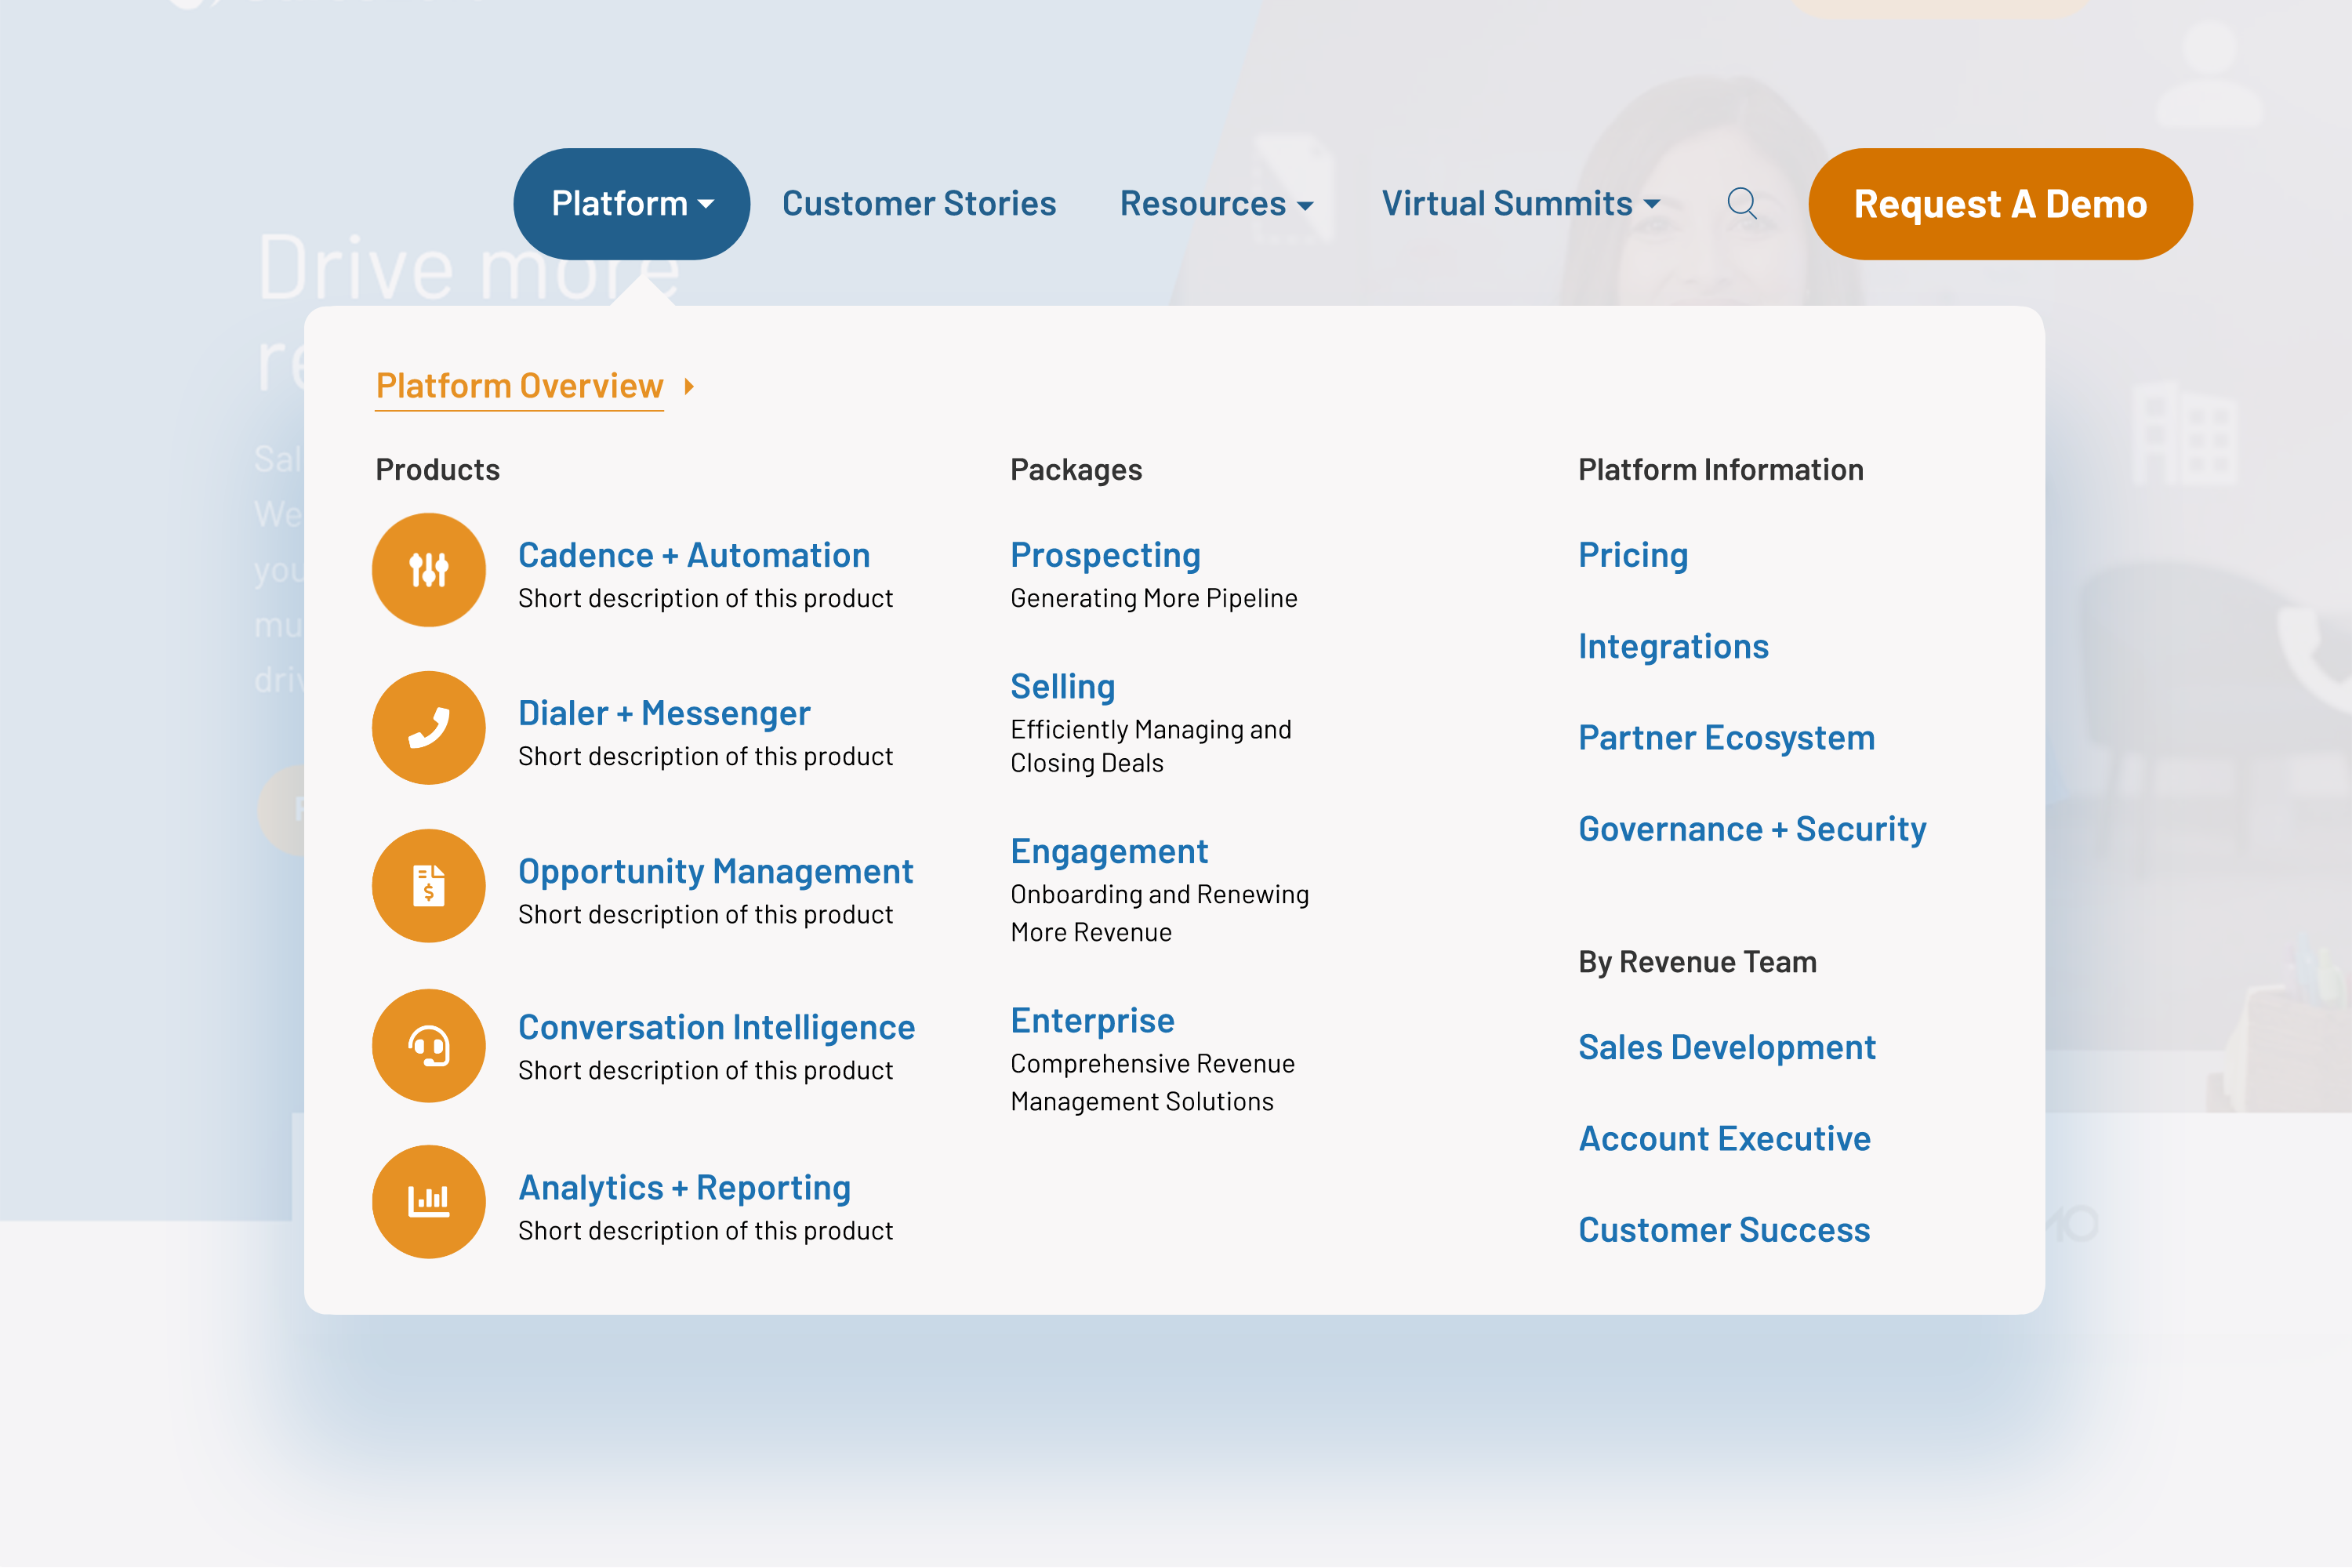Expand the Virtual Summits dropdown
This screenshot has height=1568, width=2352.
[1520, 204]
